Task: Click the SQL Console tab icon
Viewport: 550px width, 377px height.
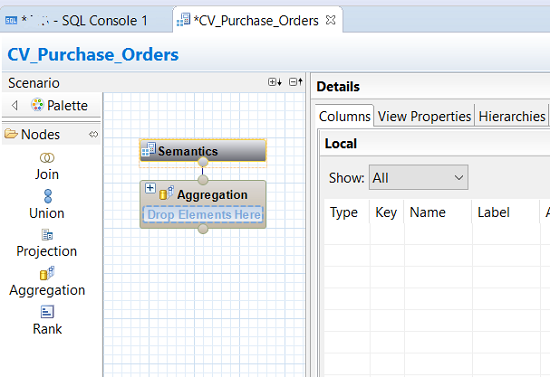Action: coord(11,21)
